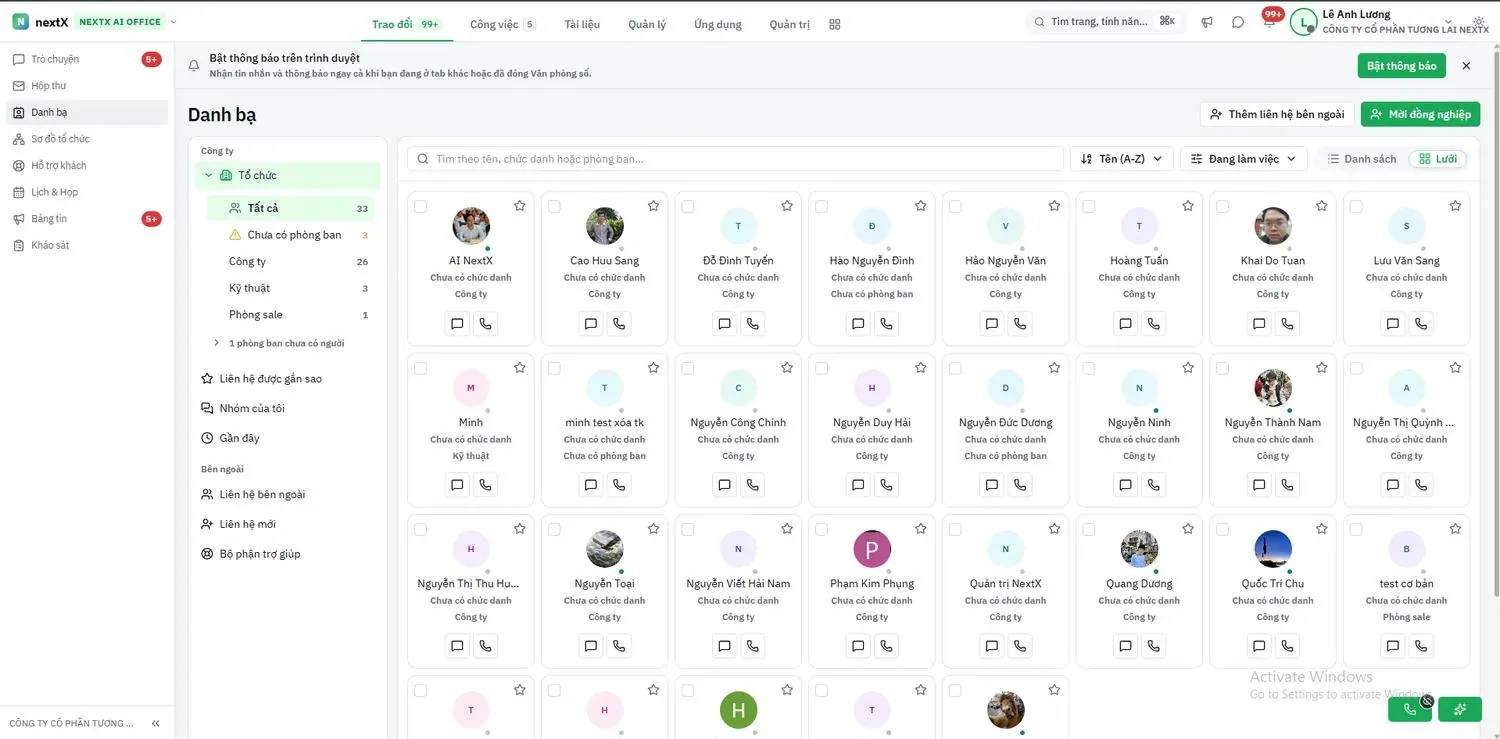Open Sơ đồ tổ chức in sidebar
This screenshot has width=1500, height=739.
pos(87,139)
